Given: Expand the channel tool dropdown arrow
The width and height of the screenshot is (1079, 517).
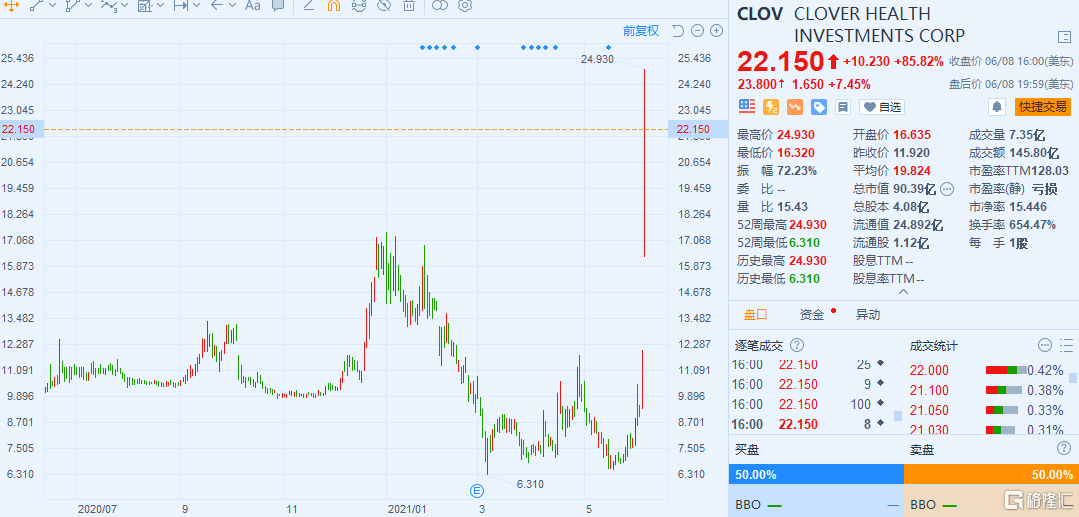Looking at the screenshot, I should [x=88, y=6].
